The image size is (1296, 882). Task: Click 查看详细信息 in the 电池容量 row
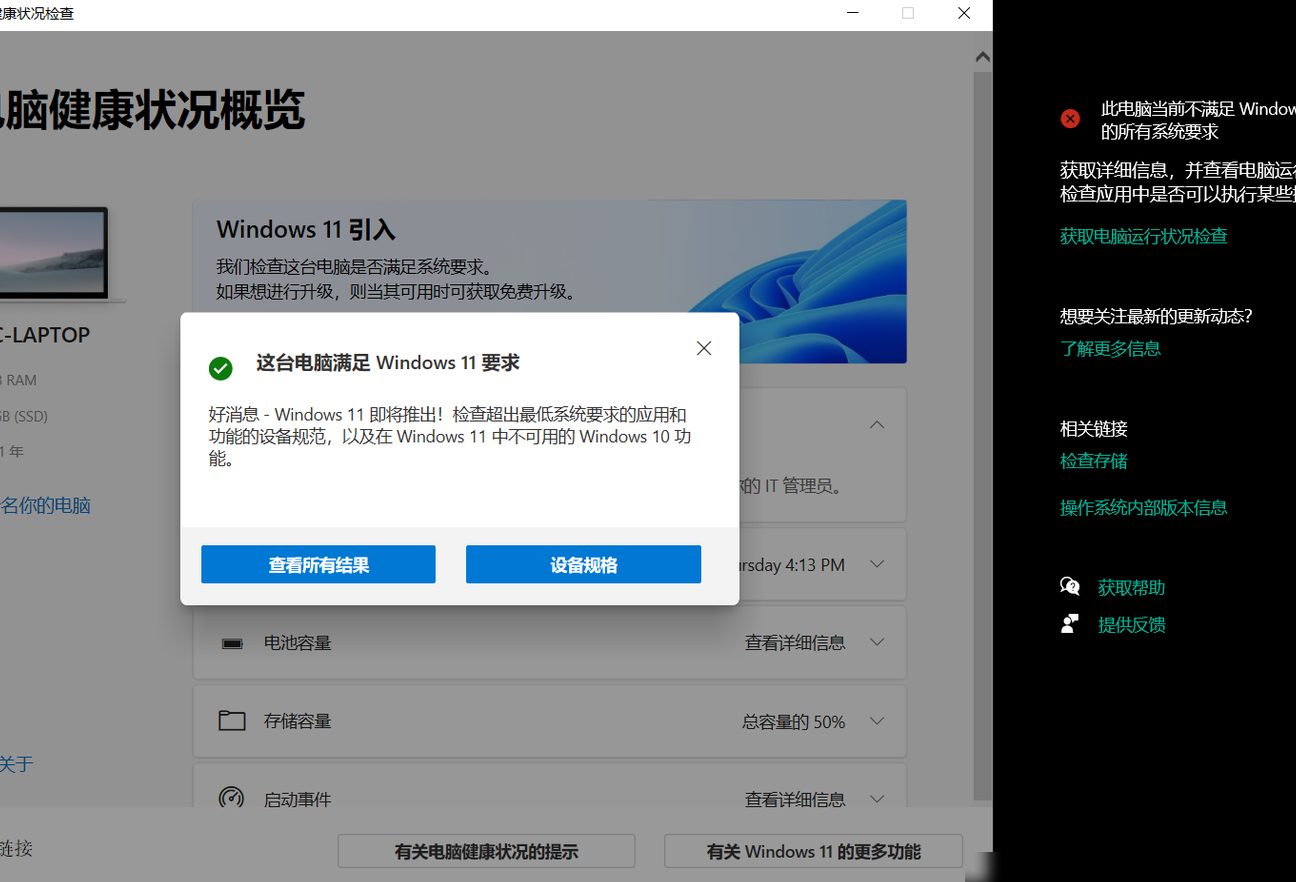795,643
